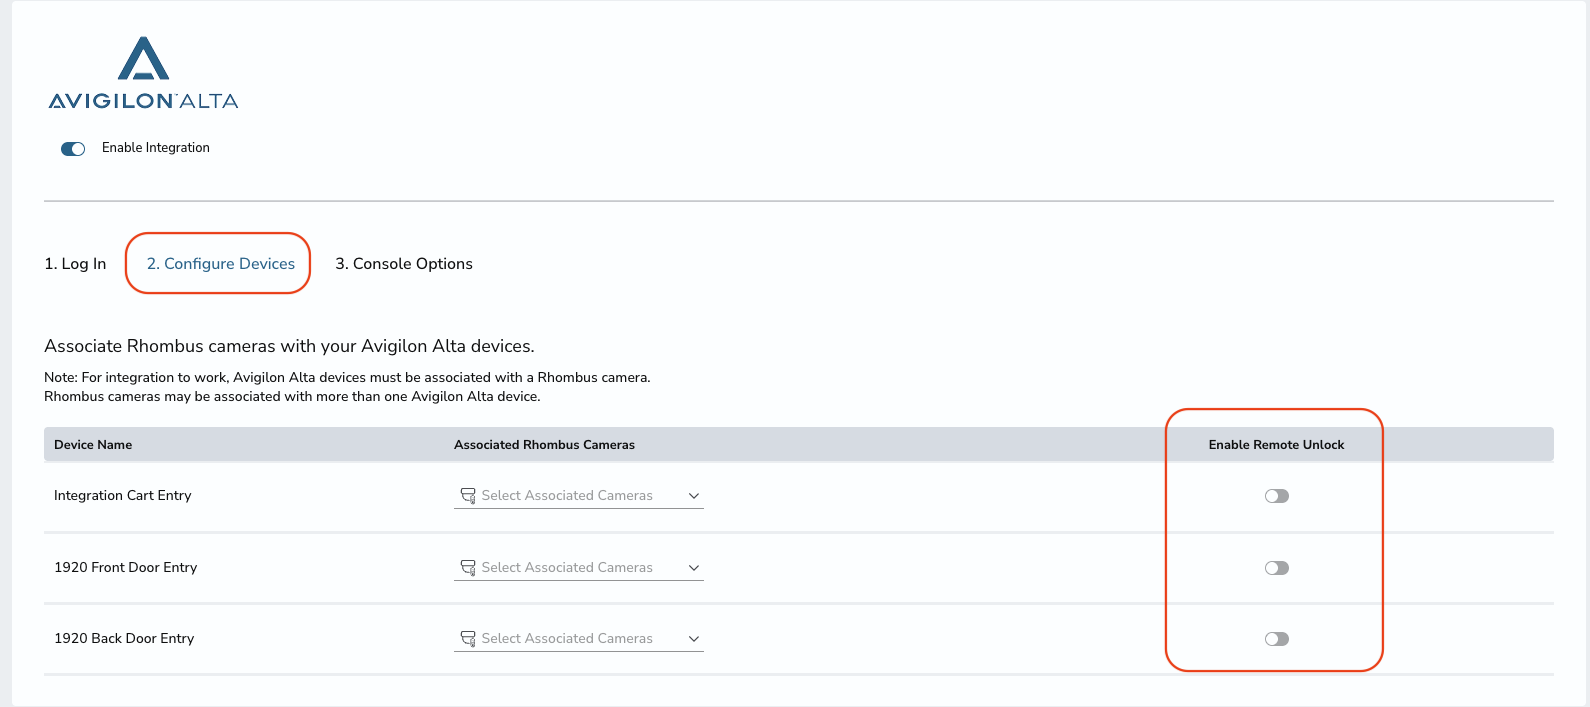Screen dimensions: 1590x707
Task: Go to the 1. Log In step
Action: (x=75, y=264)
